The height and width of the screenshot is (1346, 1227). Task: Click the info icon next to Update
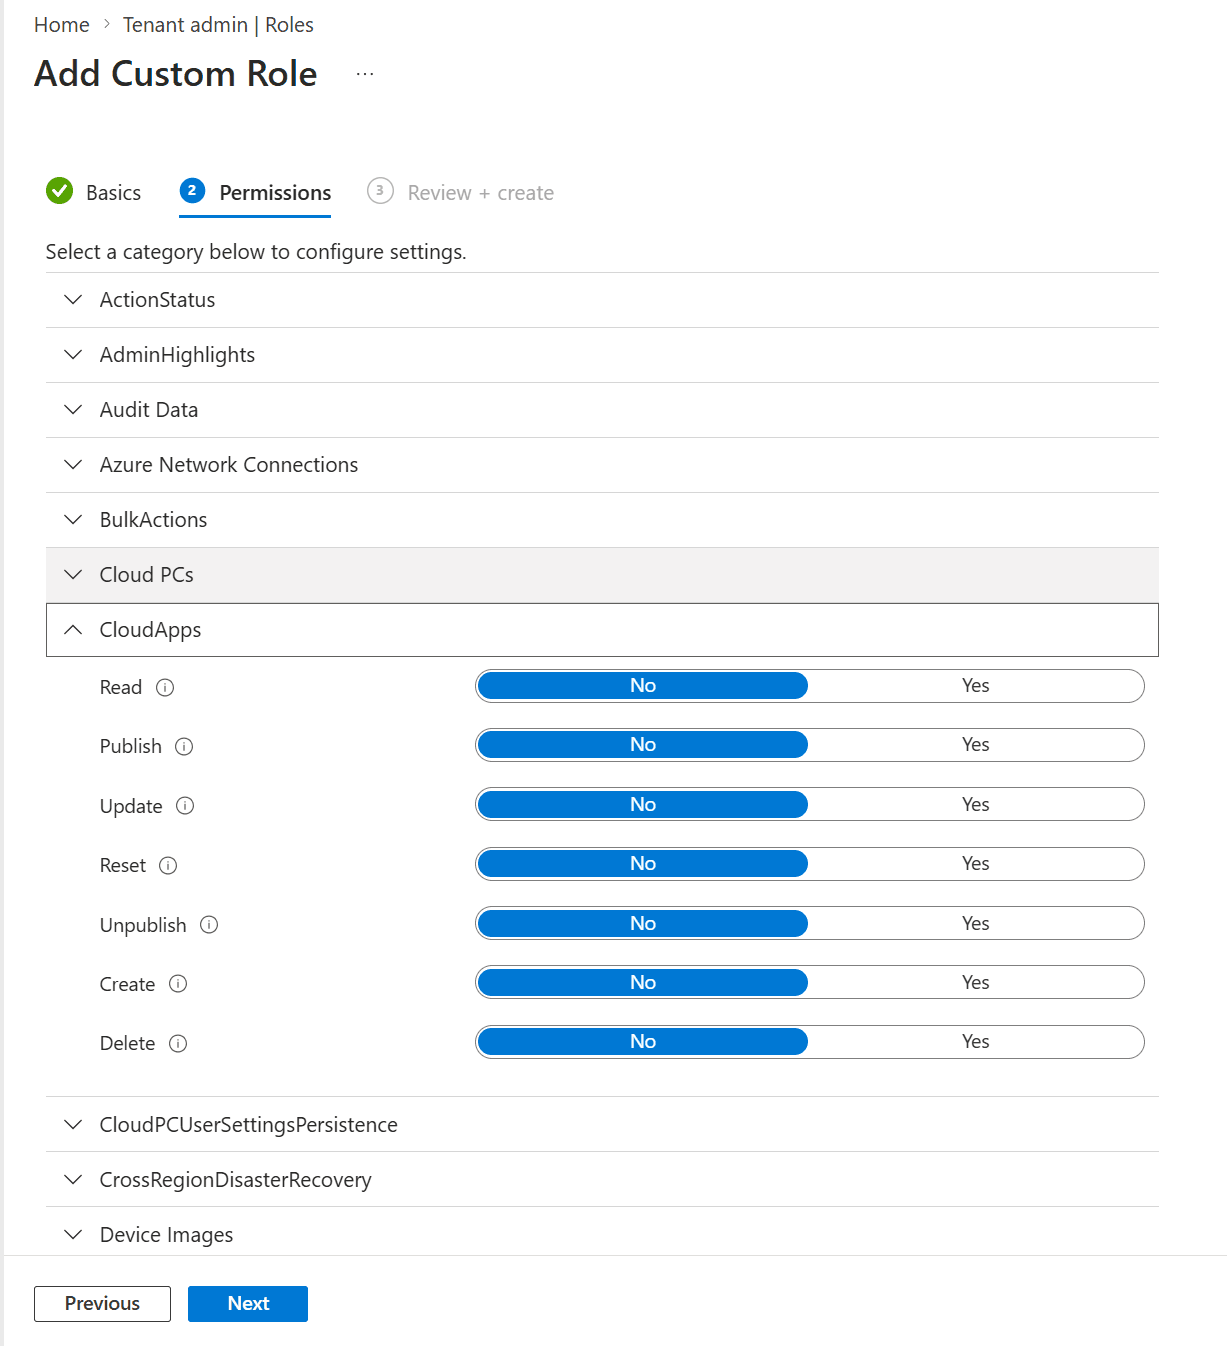[185, 806]
